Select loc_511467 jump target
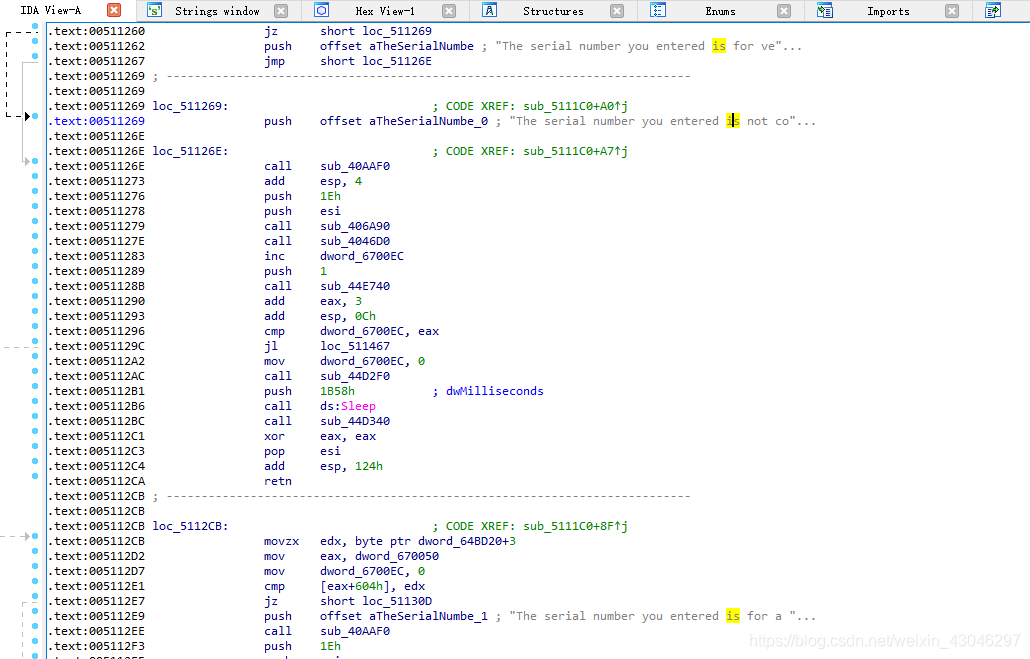1030x659 pixels. (x=355, y=346)
